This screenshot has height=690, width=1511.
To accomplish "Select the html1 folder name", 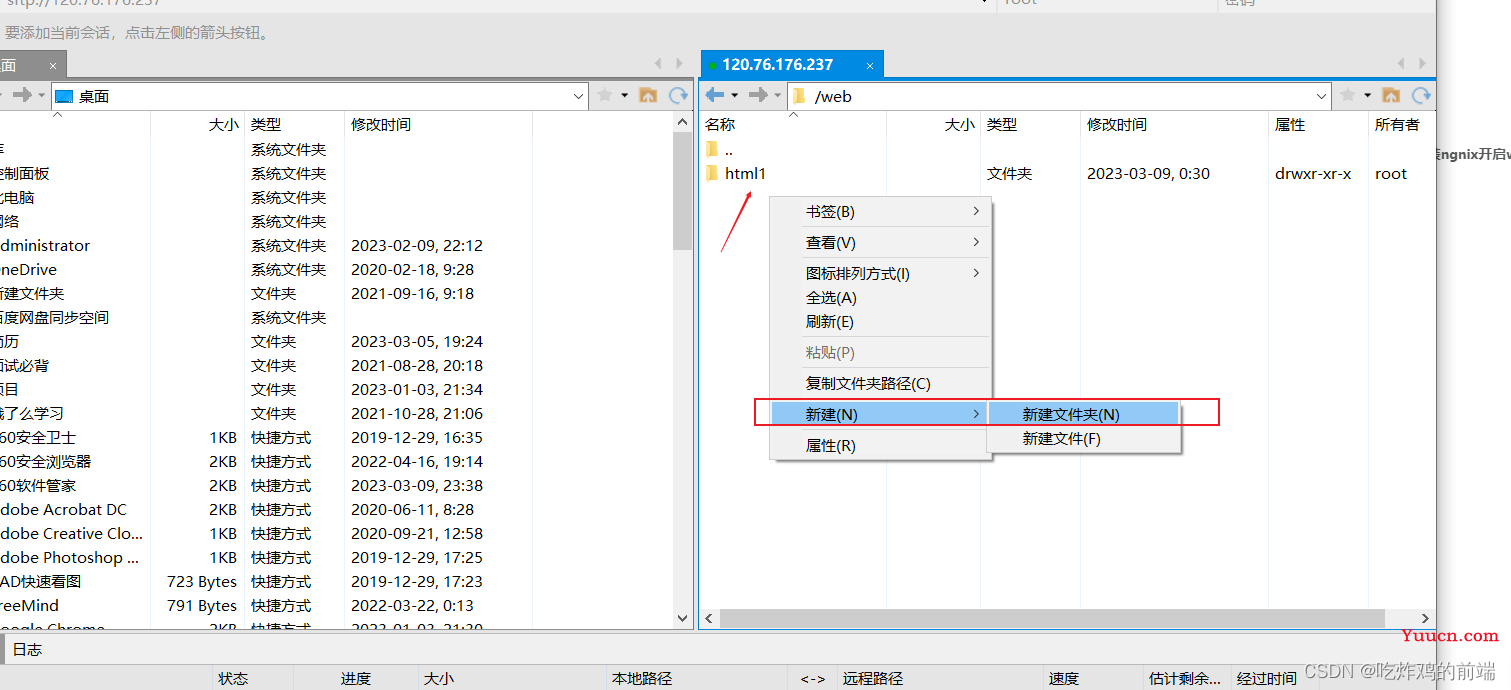I will tap(745, 173).
